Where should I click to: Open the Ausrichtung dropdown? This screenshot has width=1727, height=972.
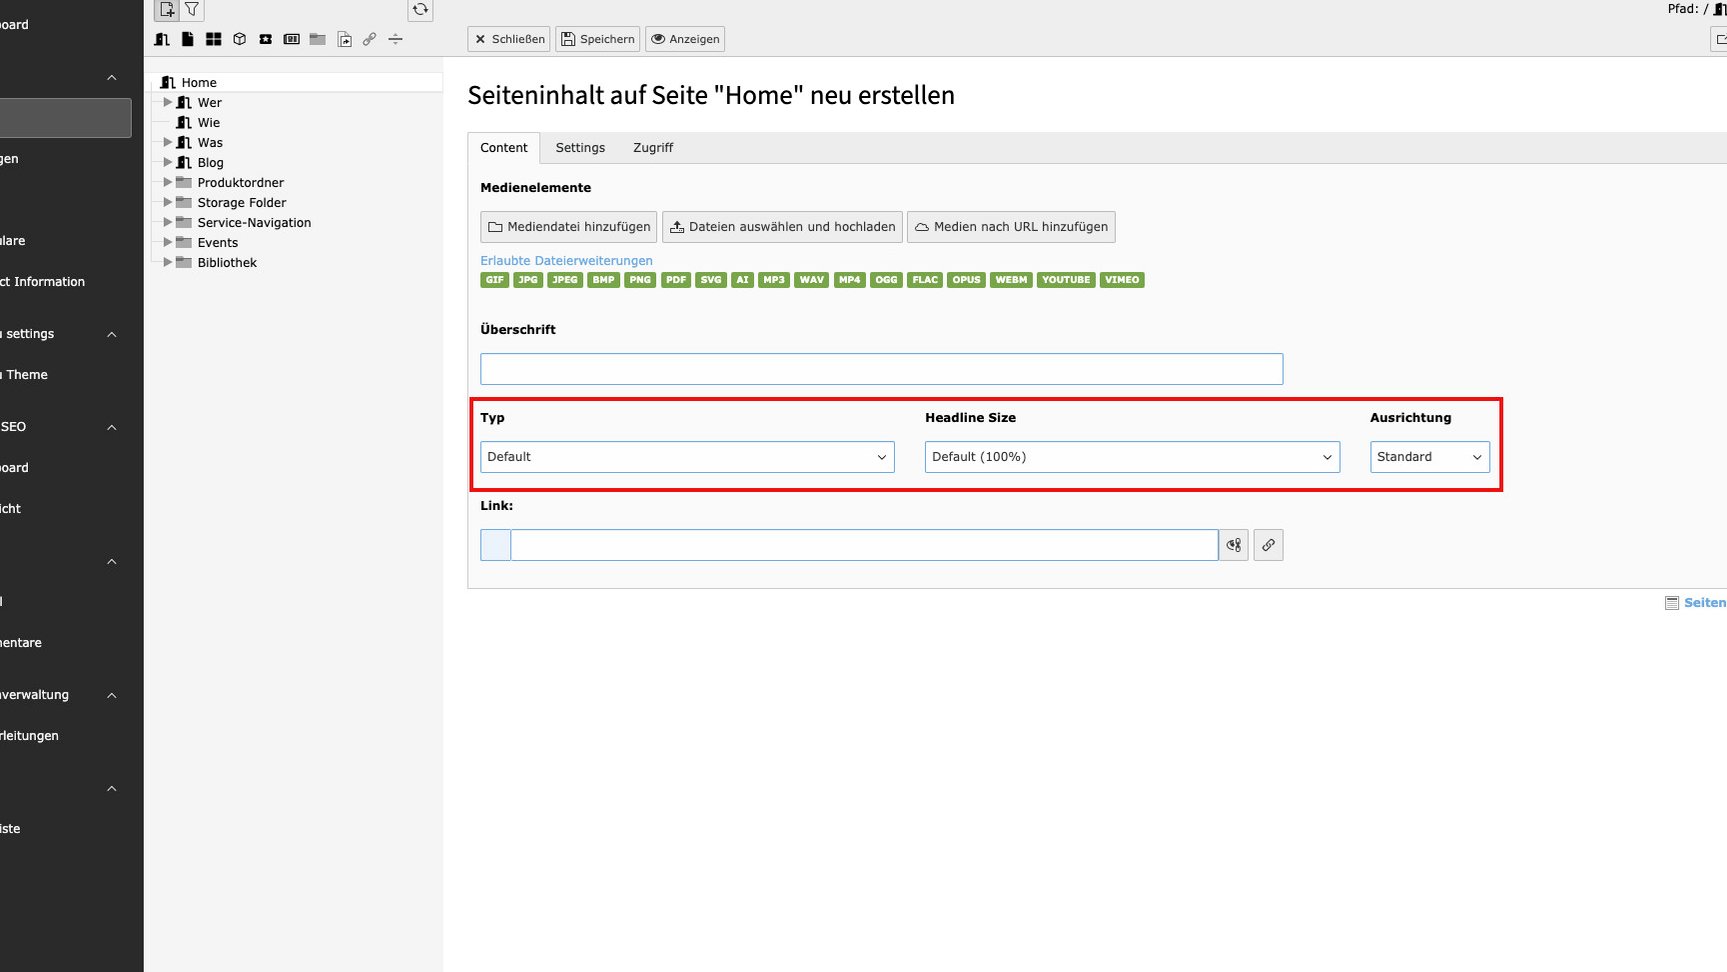[x=1429, y=457]
